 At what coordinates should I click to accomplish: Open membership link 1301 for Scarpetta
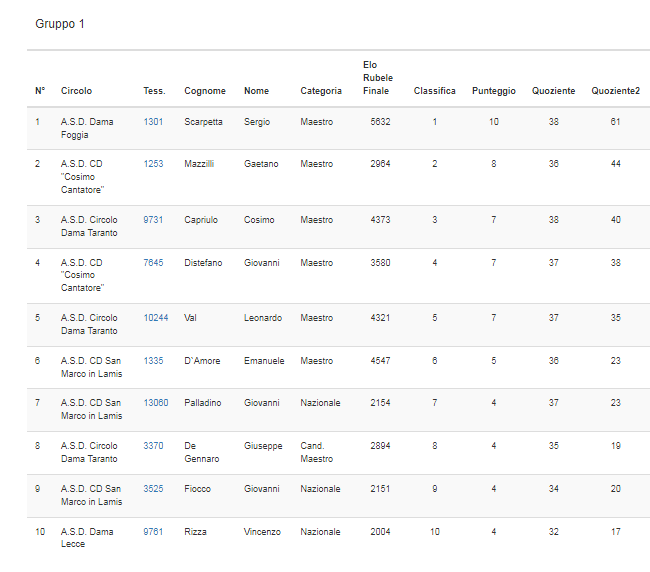153,122
